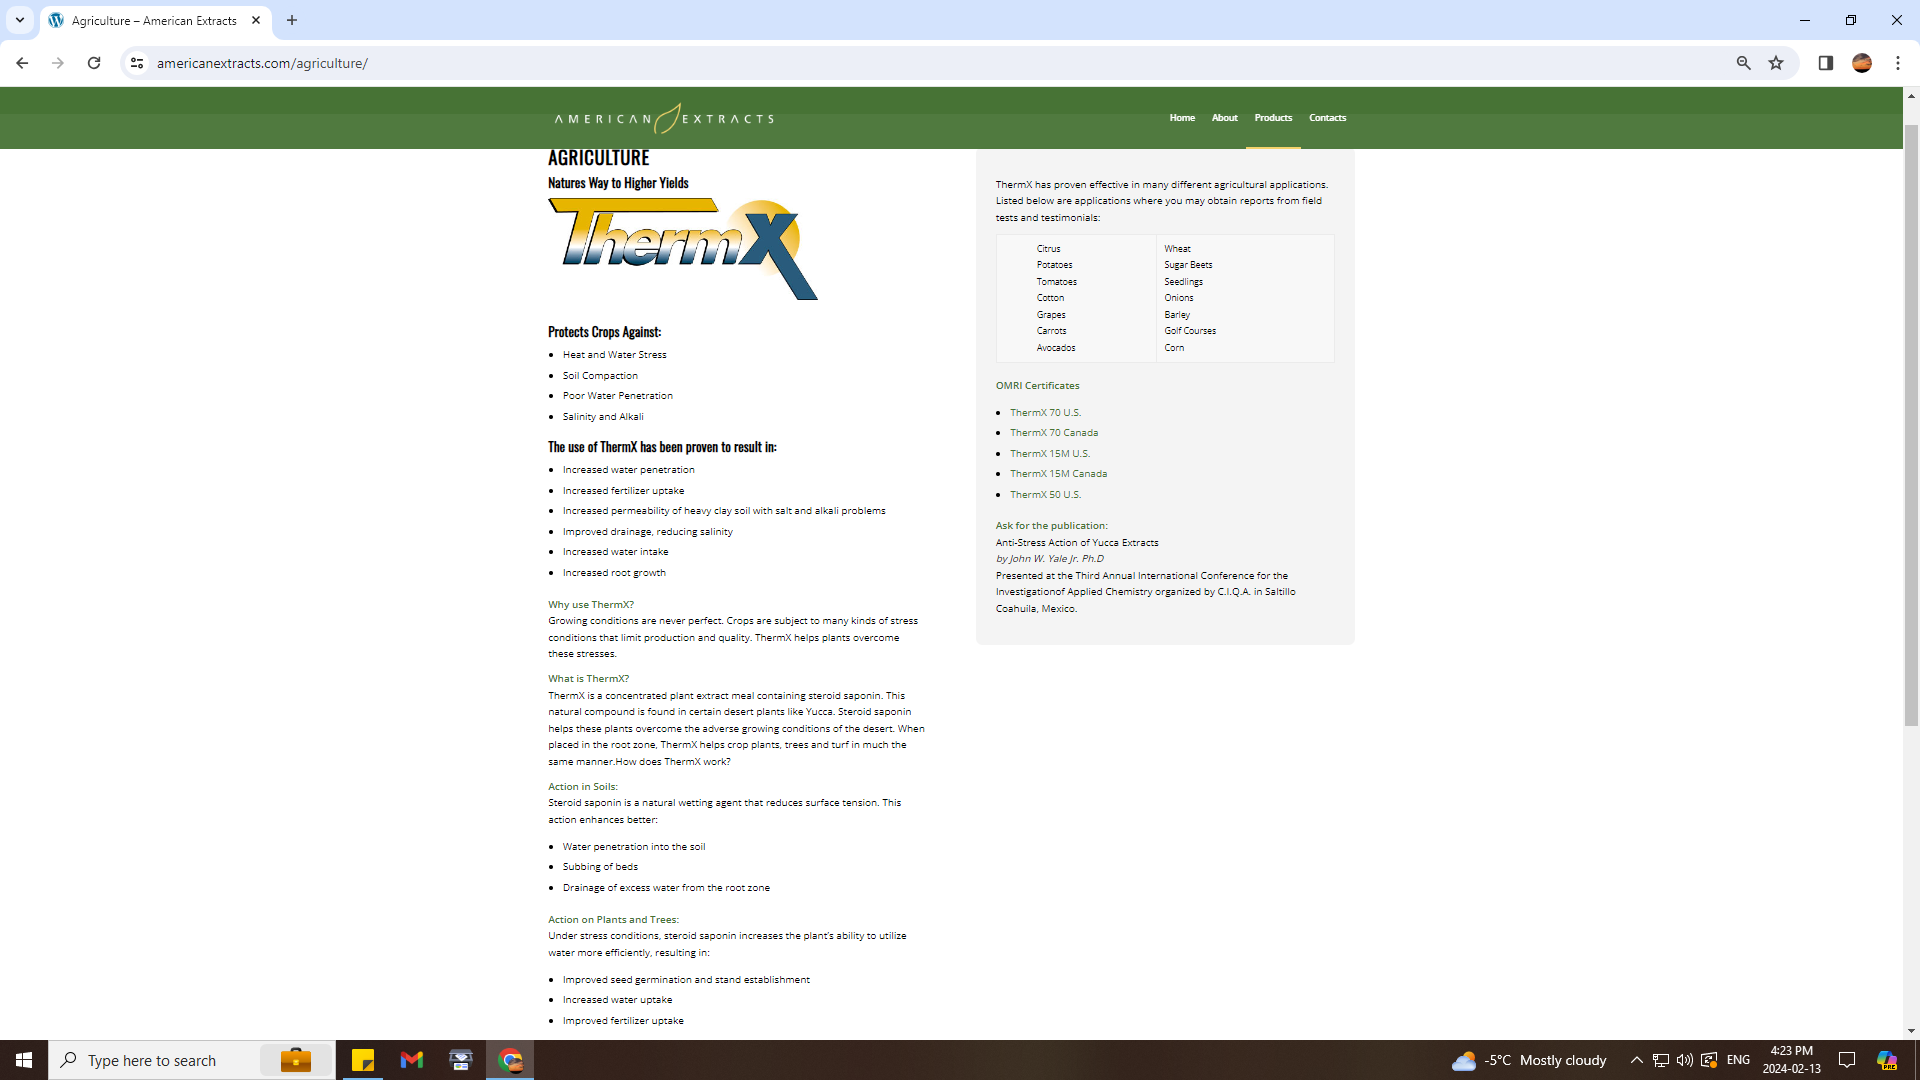Screen dimensions: 1920x1080
Task: Open Sticky Notes in taskbar
Action: click(362, 1060)
